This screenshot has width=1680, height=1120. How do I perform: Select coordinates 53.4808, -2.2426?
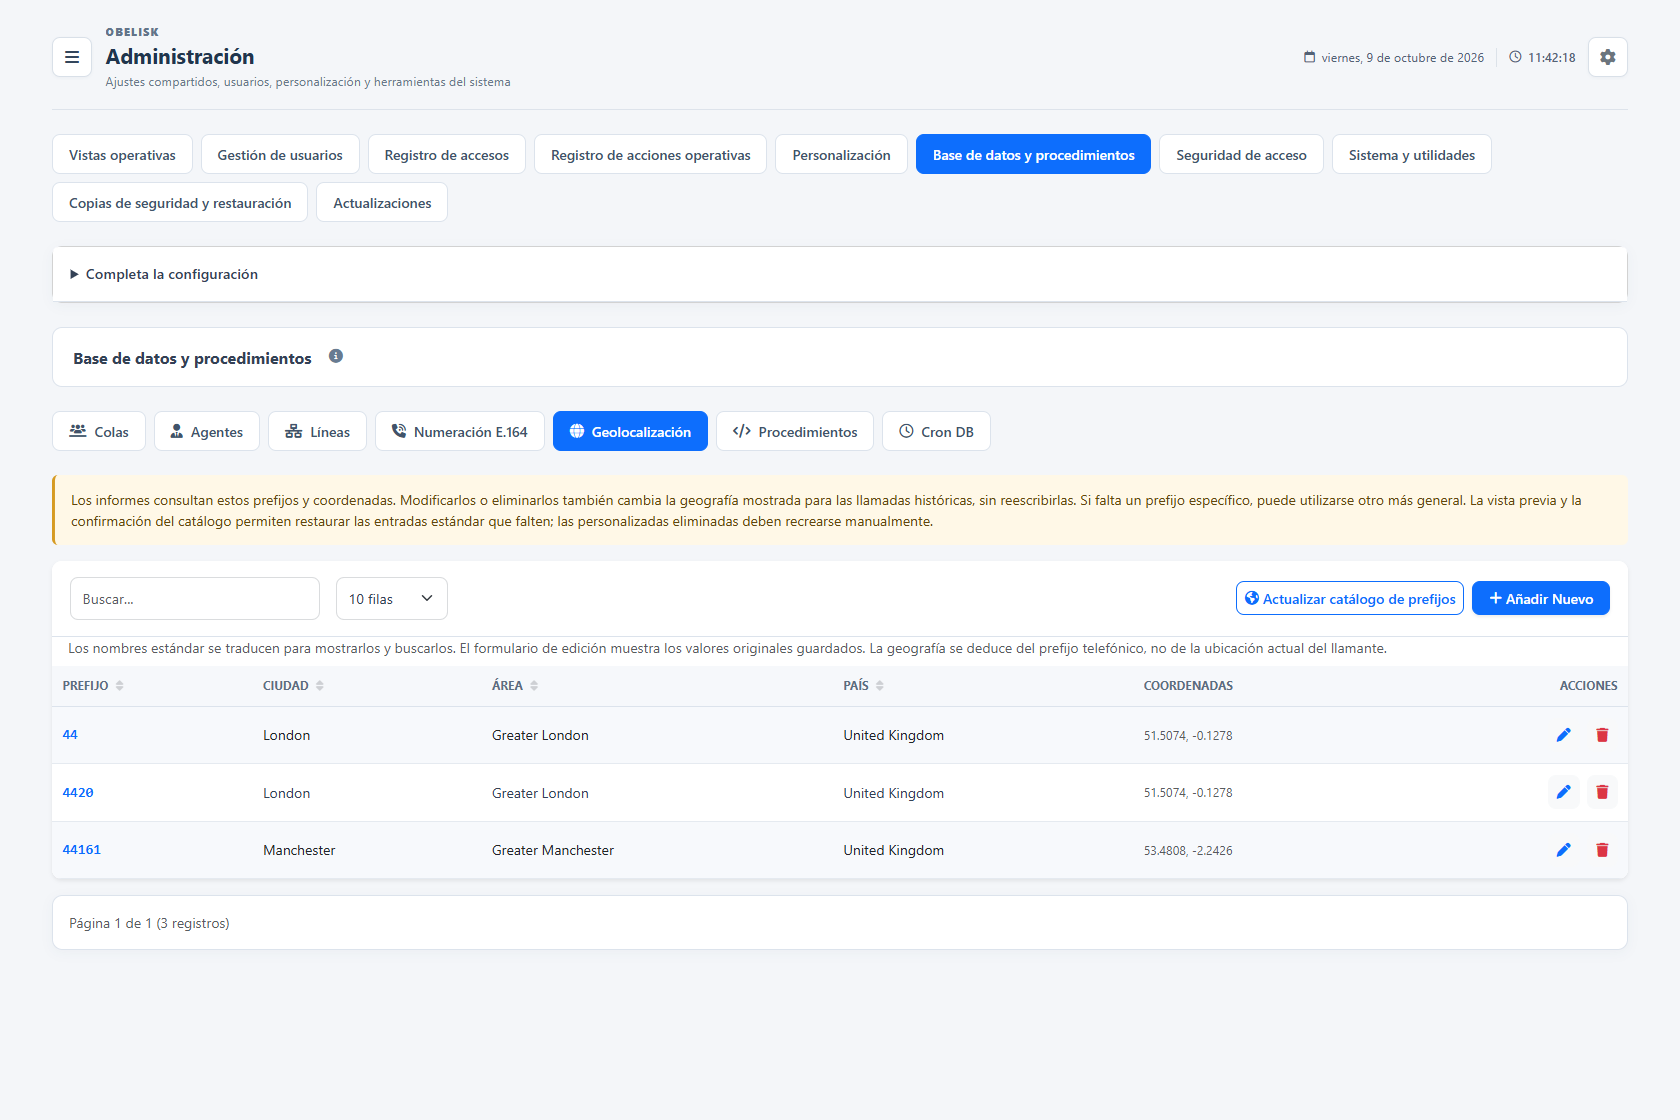point(1188,851)
